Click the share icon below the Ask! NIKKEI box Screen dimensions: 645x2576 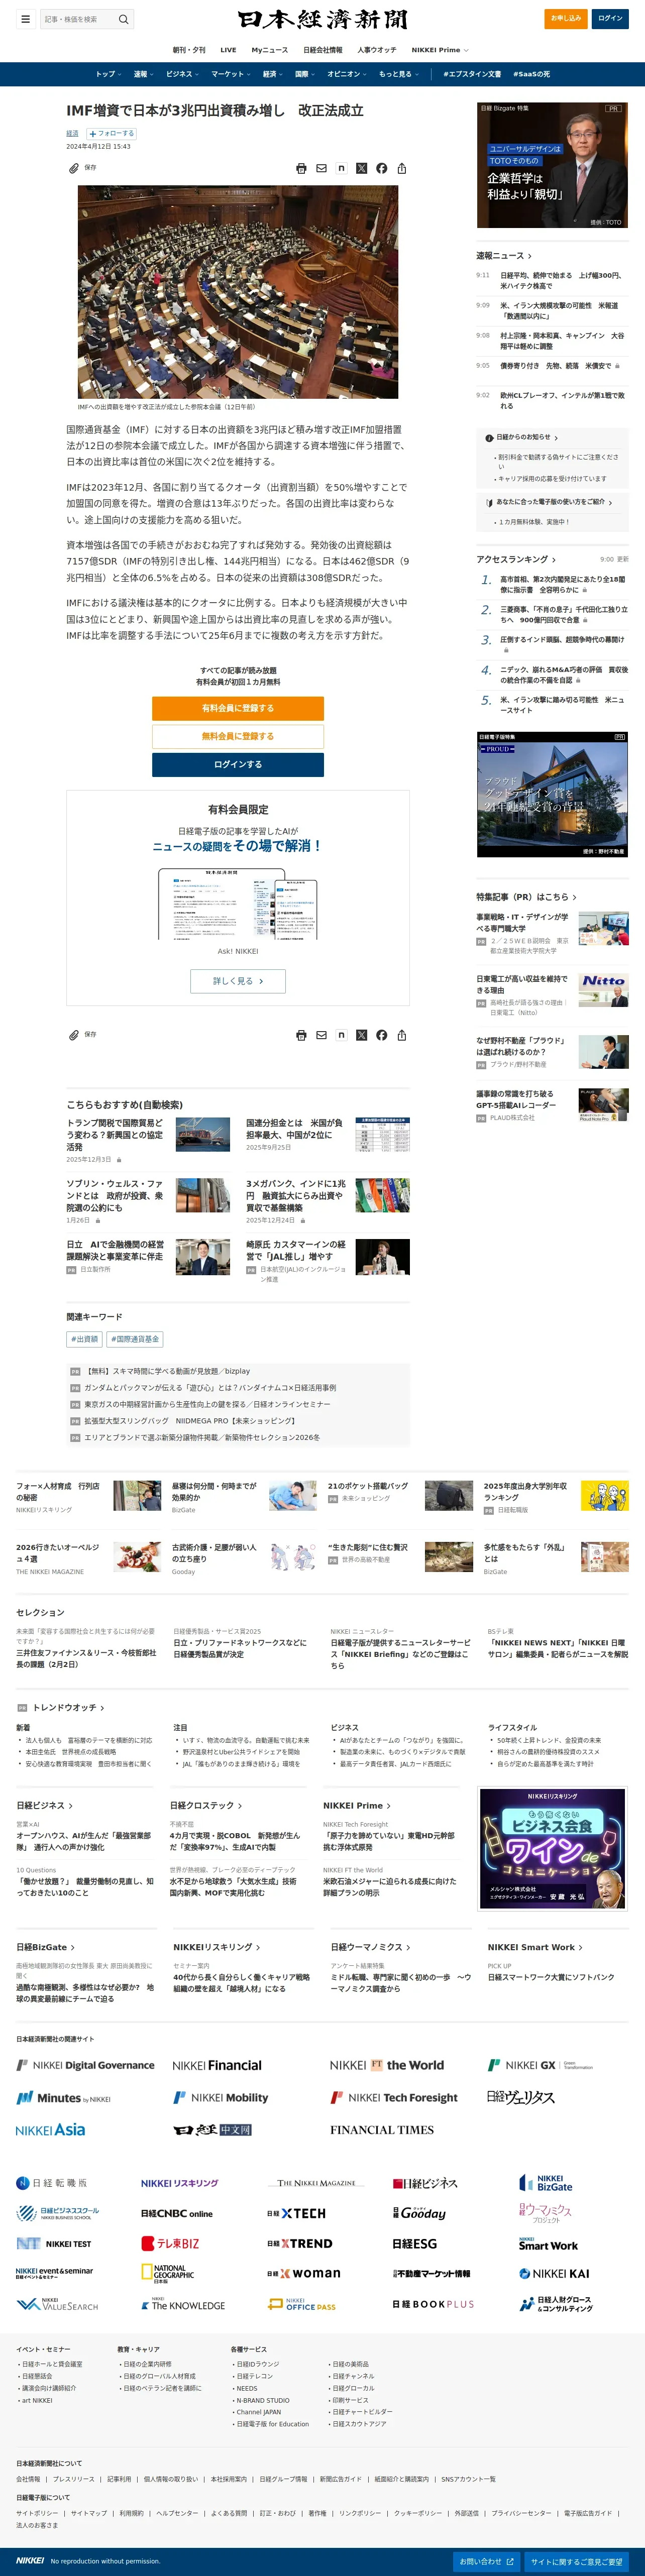(401, 1035)
